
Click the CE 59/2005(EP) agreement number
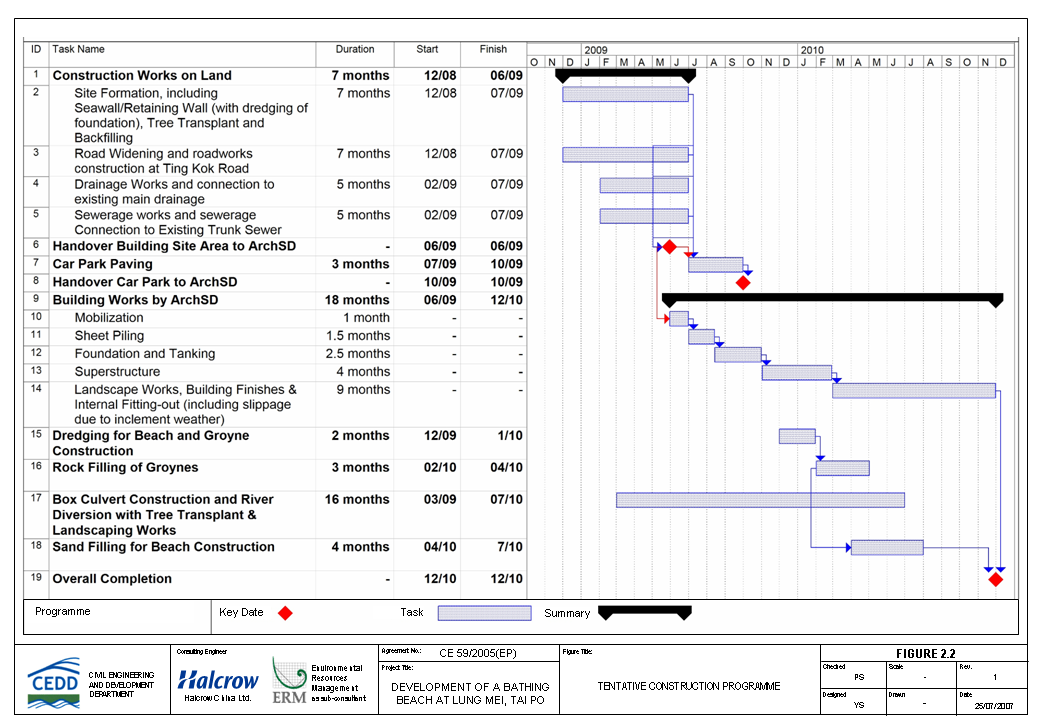point(478,653)
